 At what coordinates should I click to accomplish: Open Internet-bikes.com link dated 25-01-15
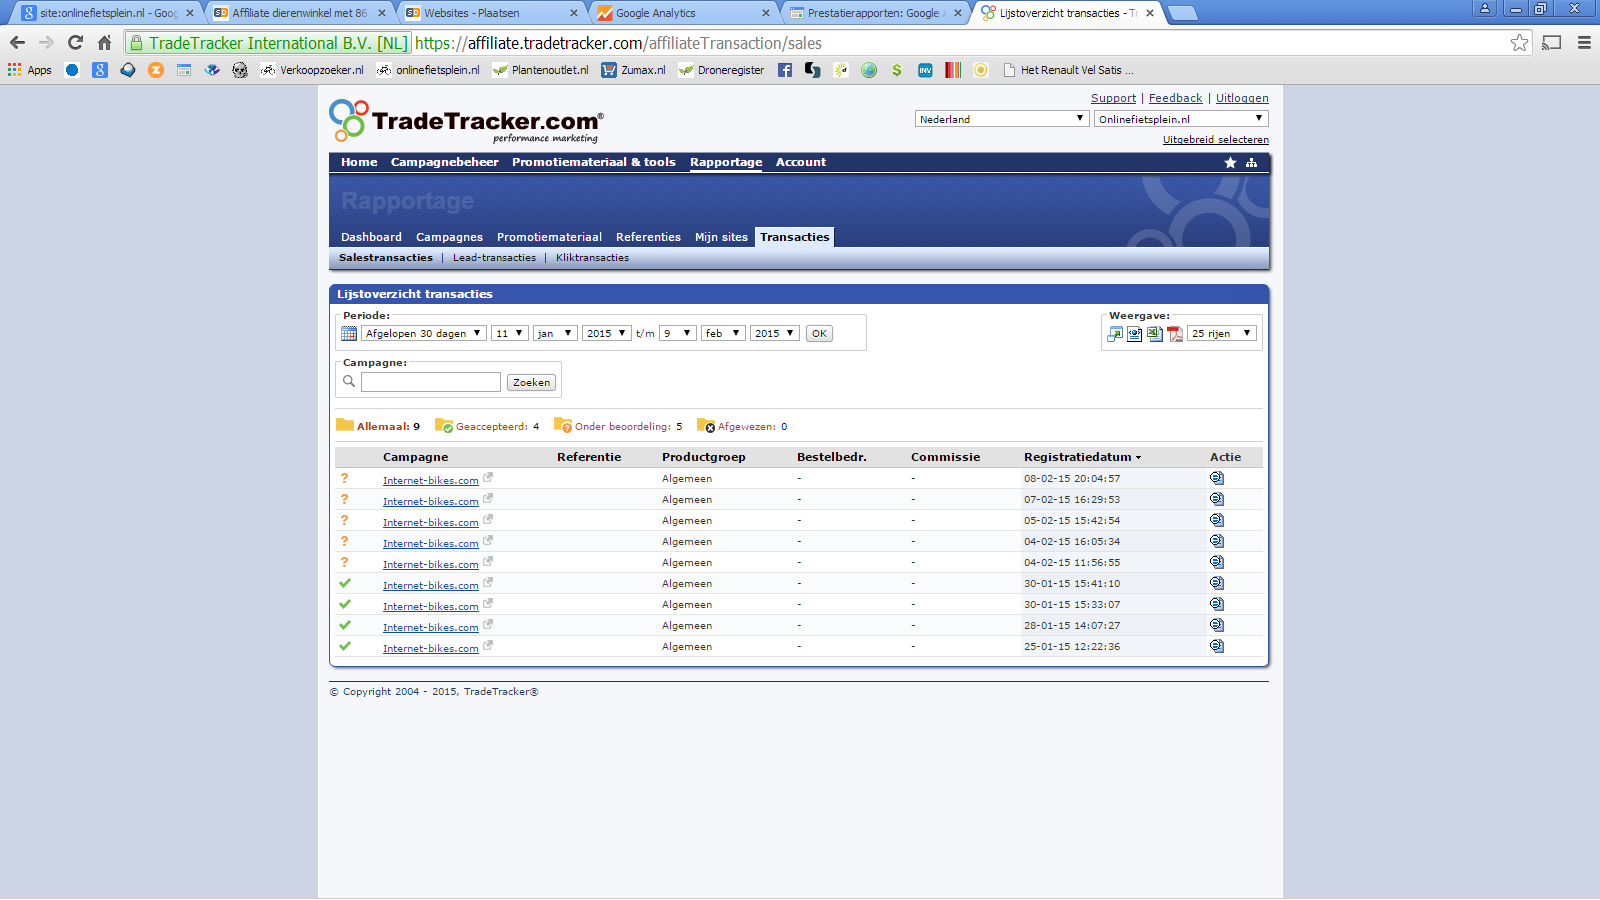(x=430, y=649)
